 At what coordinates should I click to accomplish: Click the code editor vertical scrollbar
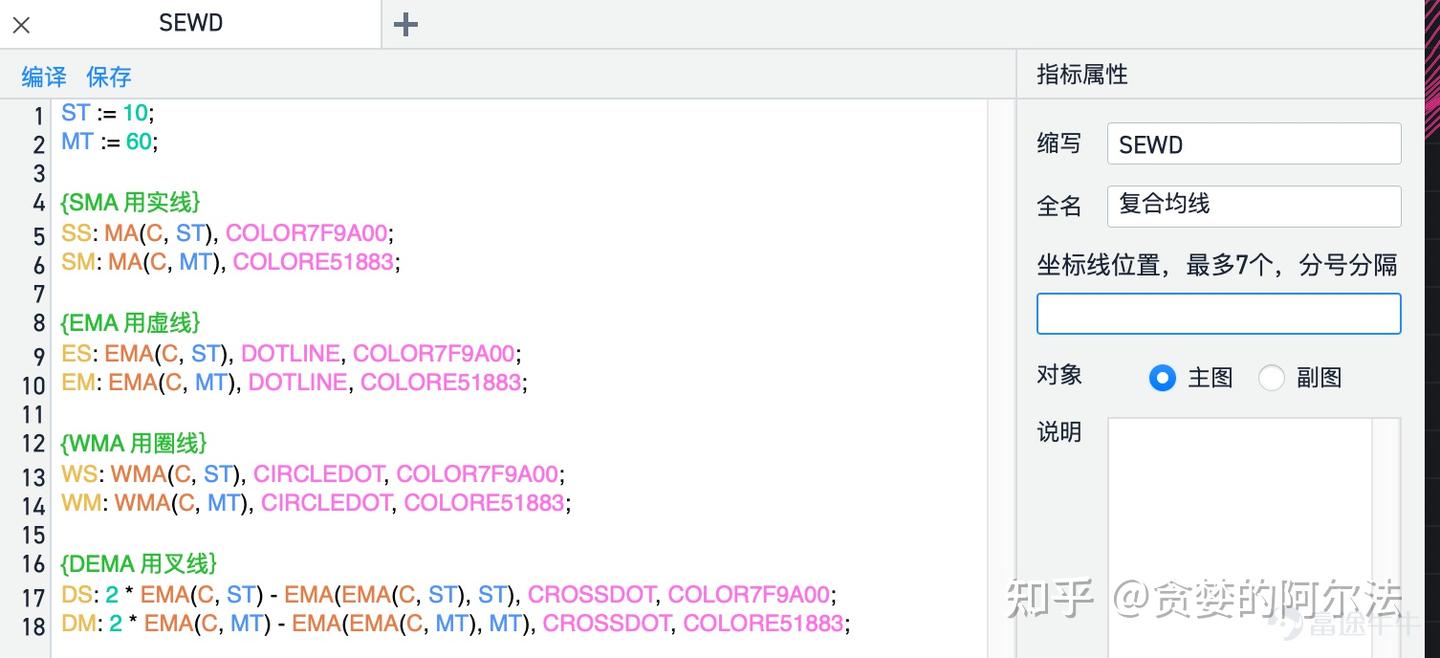pyautogui.click(x=1001, y=378)
